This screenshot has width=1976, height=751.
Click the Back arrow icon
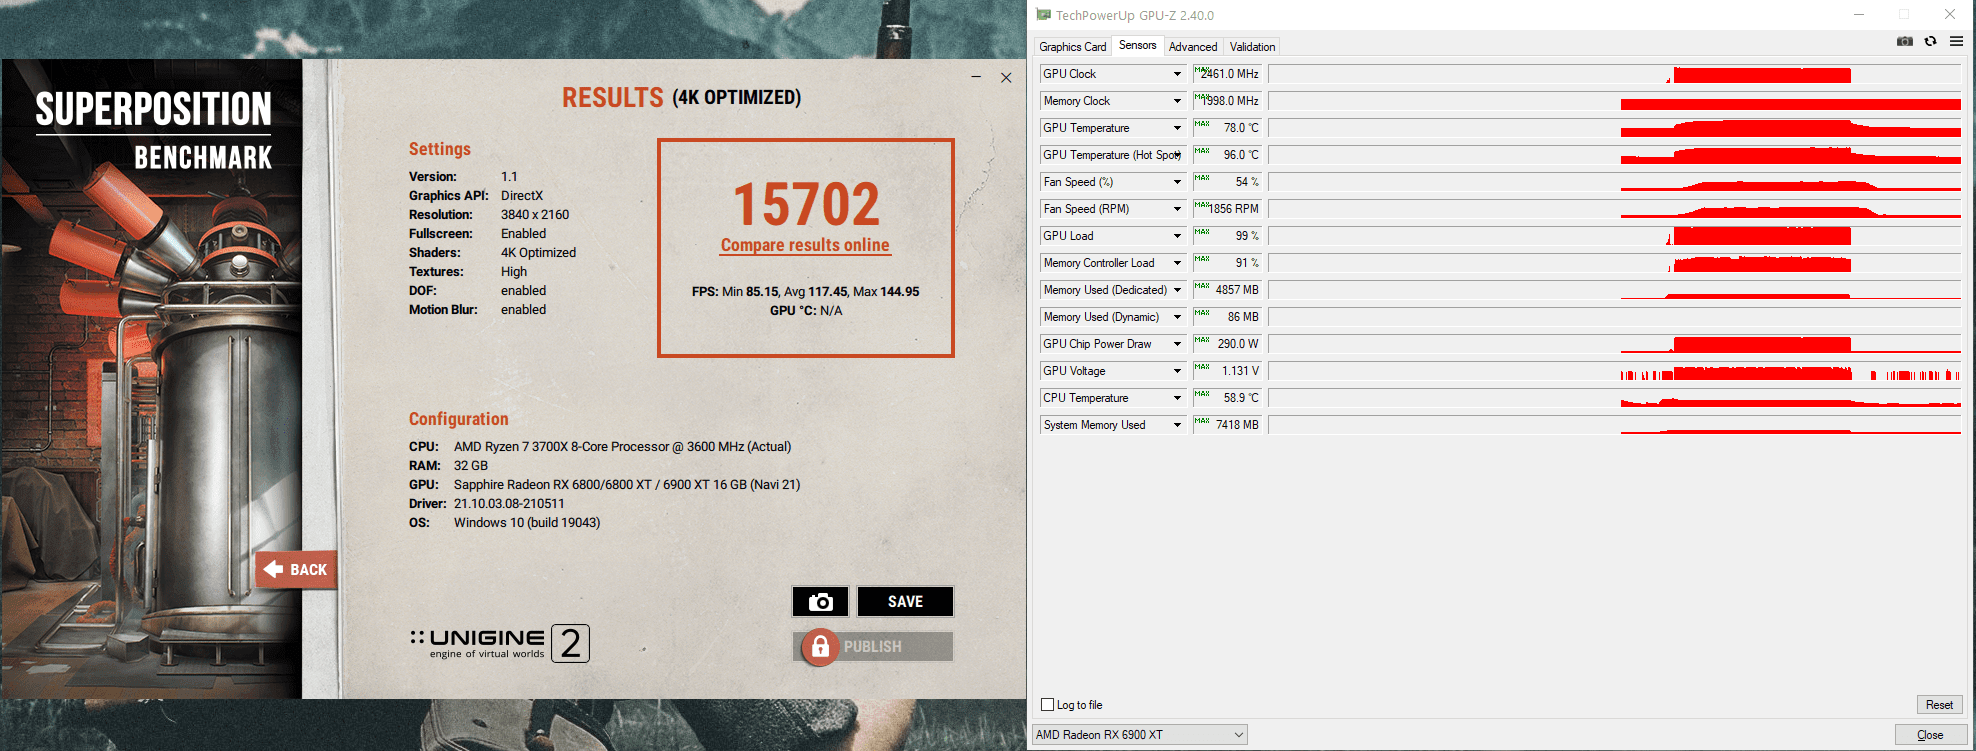(273, 569)
